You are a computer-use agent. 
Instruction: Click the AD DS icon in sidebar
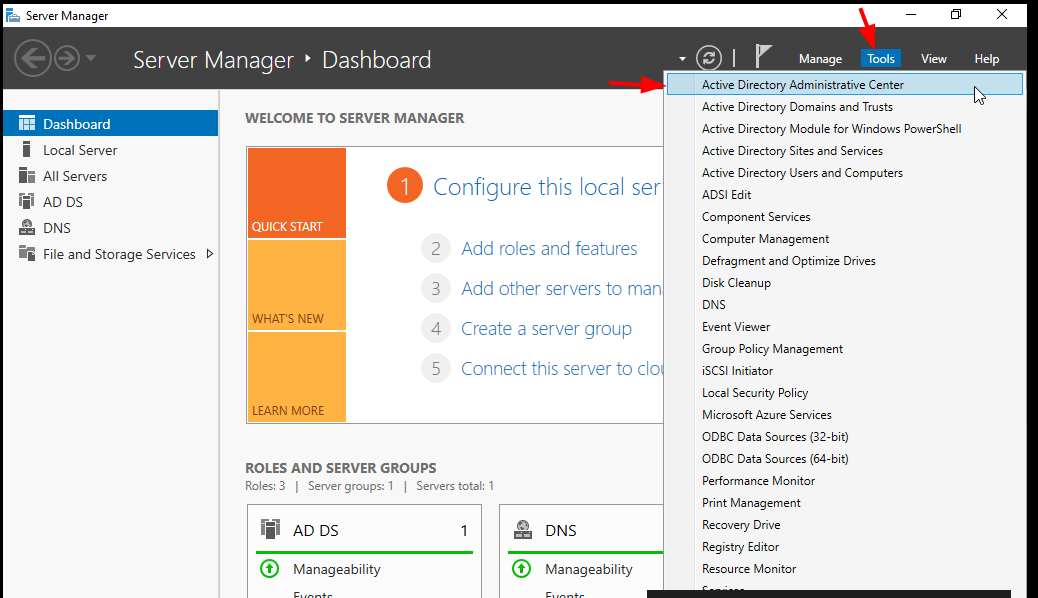point(26,201)
